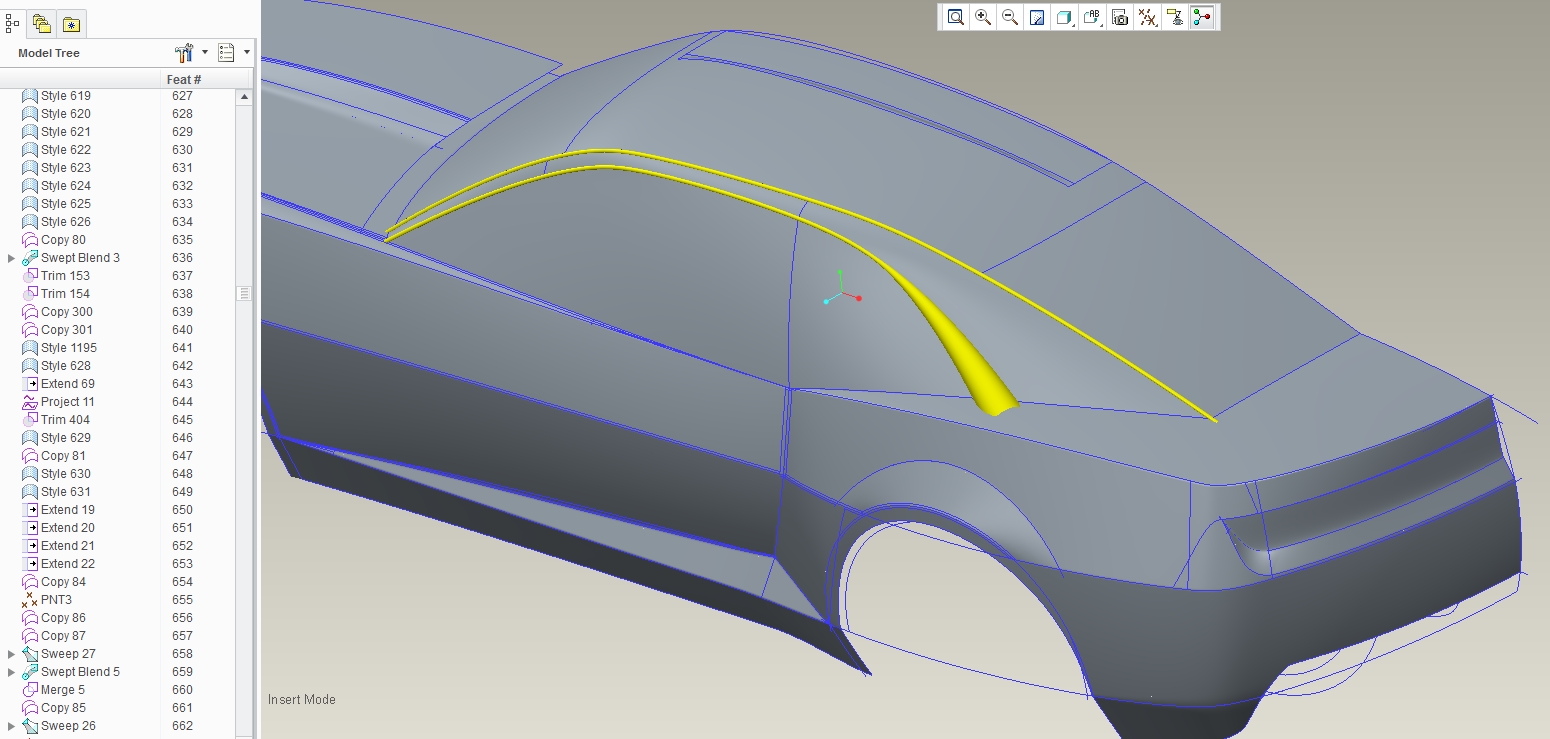Click the Style 621 surface icon
This screenshot has width=1550, height=739.
coord(30,132)
